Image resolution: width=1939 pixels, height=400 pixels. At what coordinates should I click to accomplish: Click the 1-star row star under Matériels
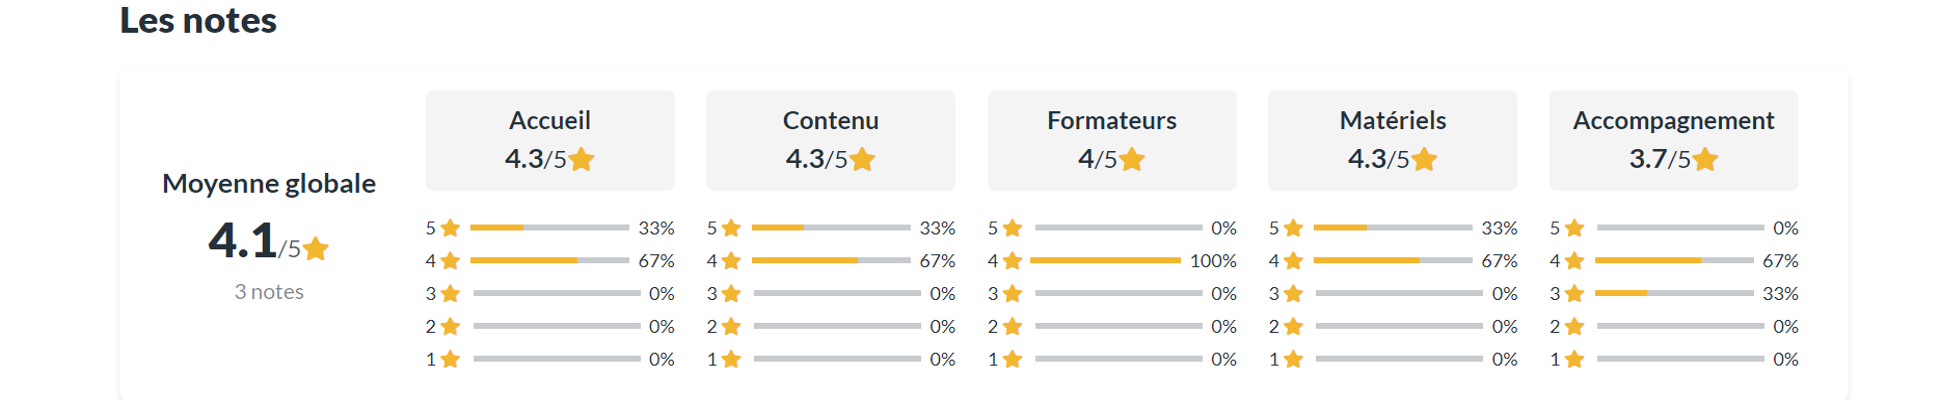click(x=1293, y=359)
